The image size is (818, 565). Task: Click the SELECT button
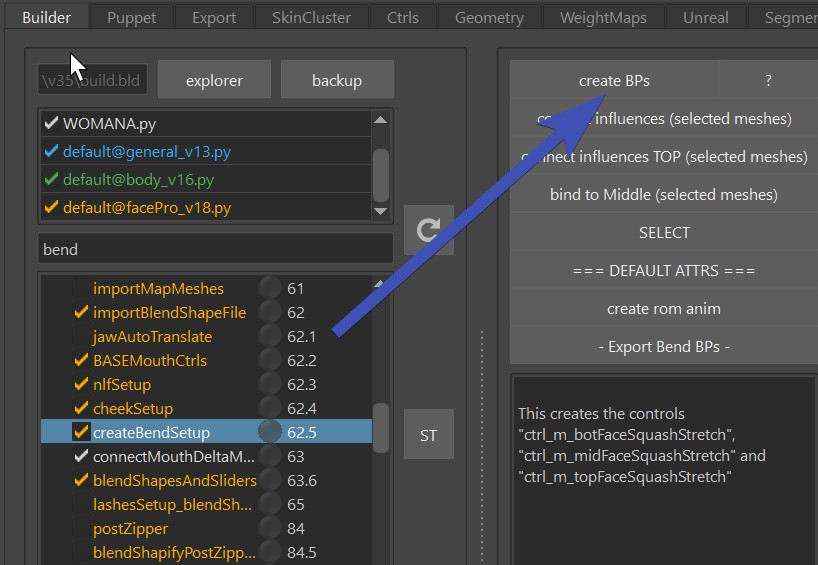coord(664,232)
